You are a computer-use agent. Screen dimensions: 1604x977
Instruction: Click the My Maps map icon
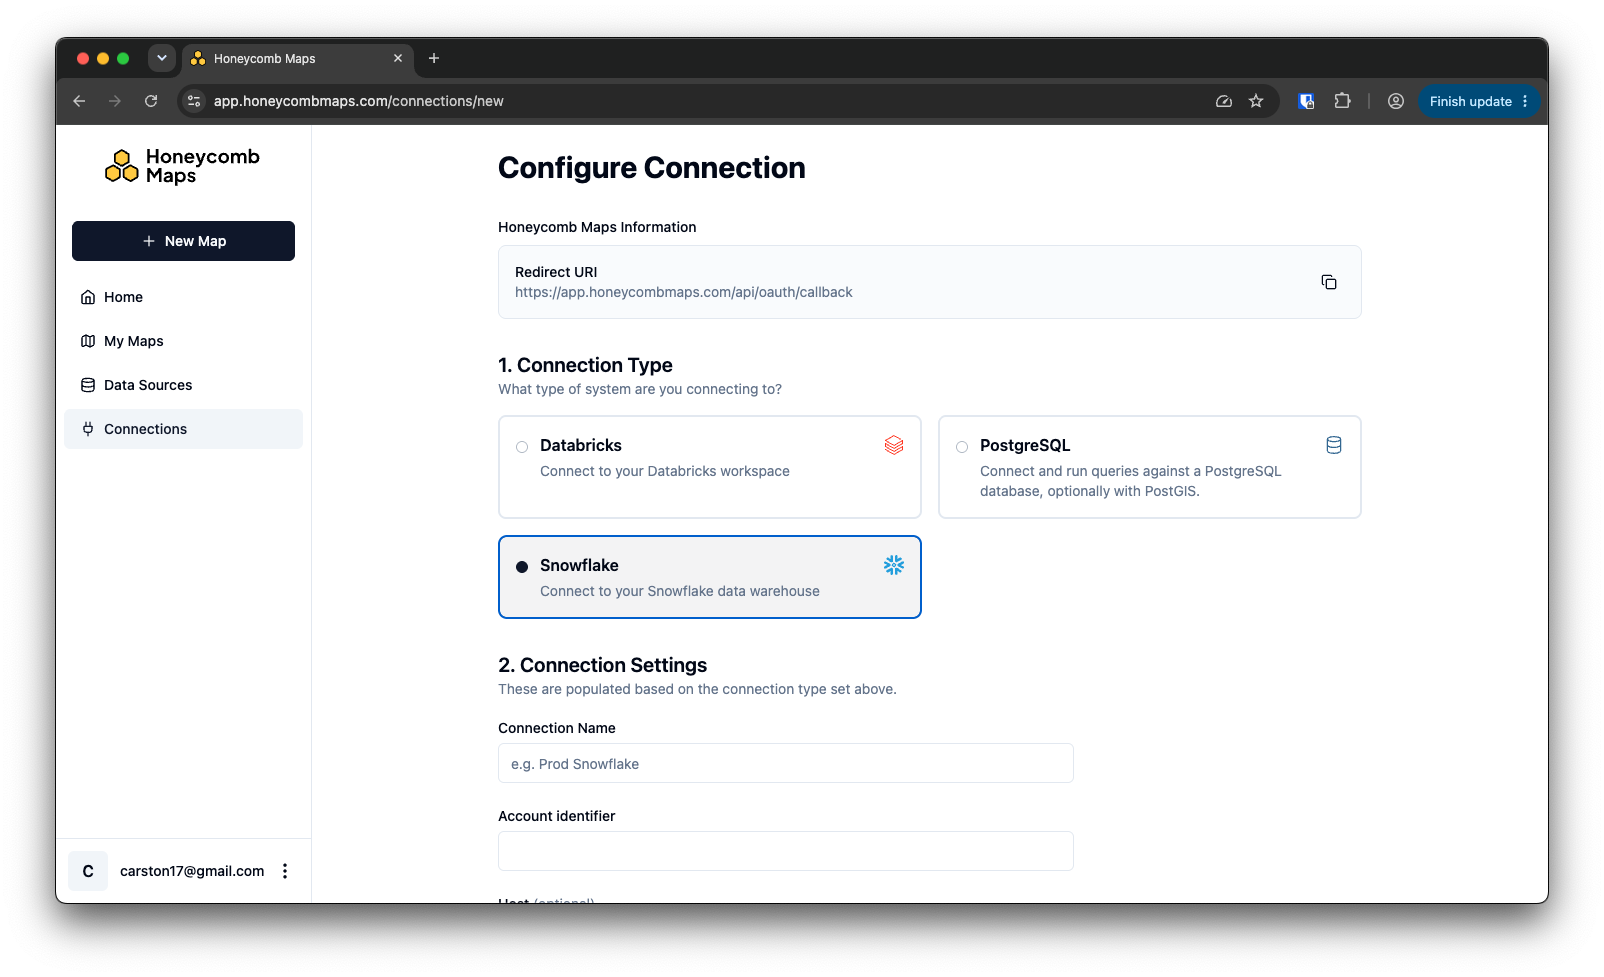(x=88, y=341)
